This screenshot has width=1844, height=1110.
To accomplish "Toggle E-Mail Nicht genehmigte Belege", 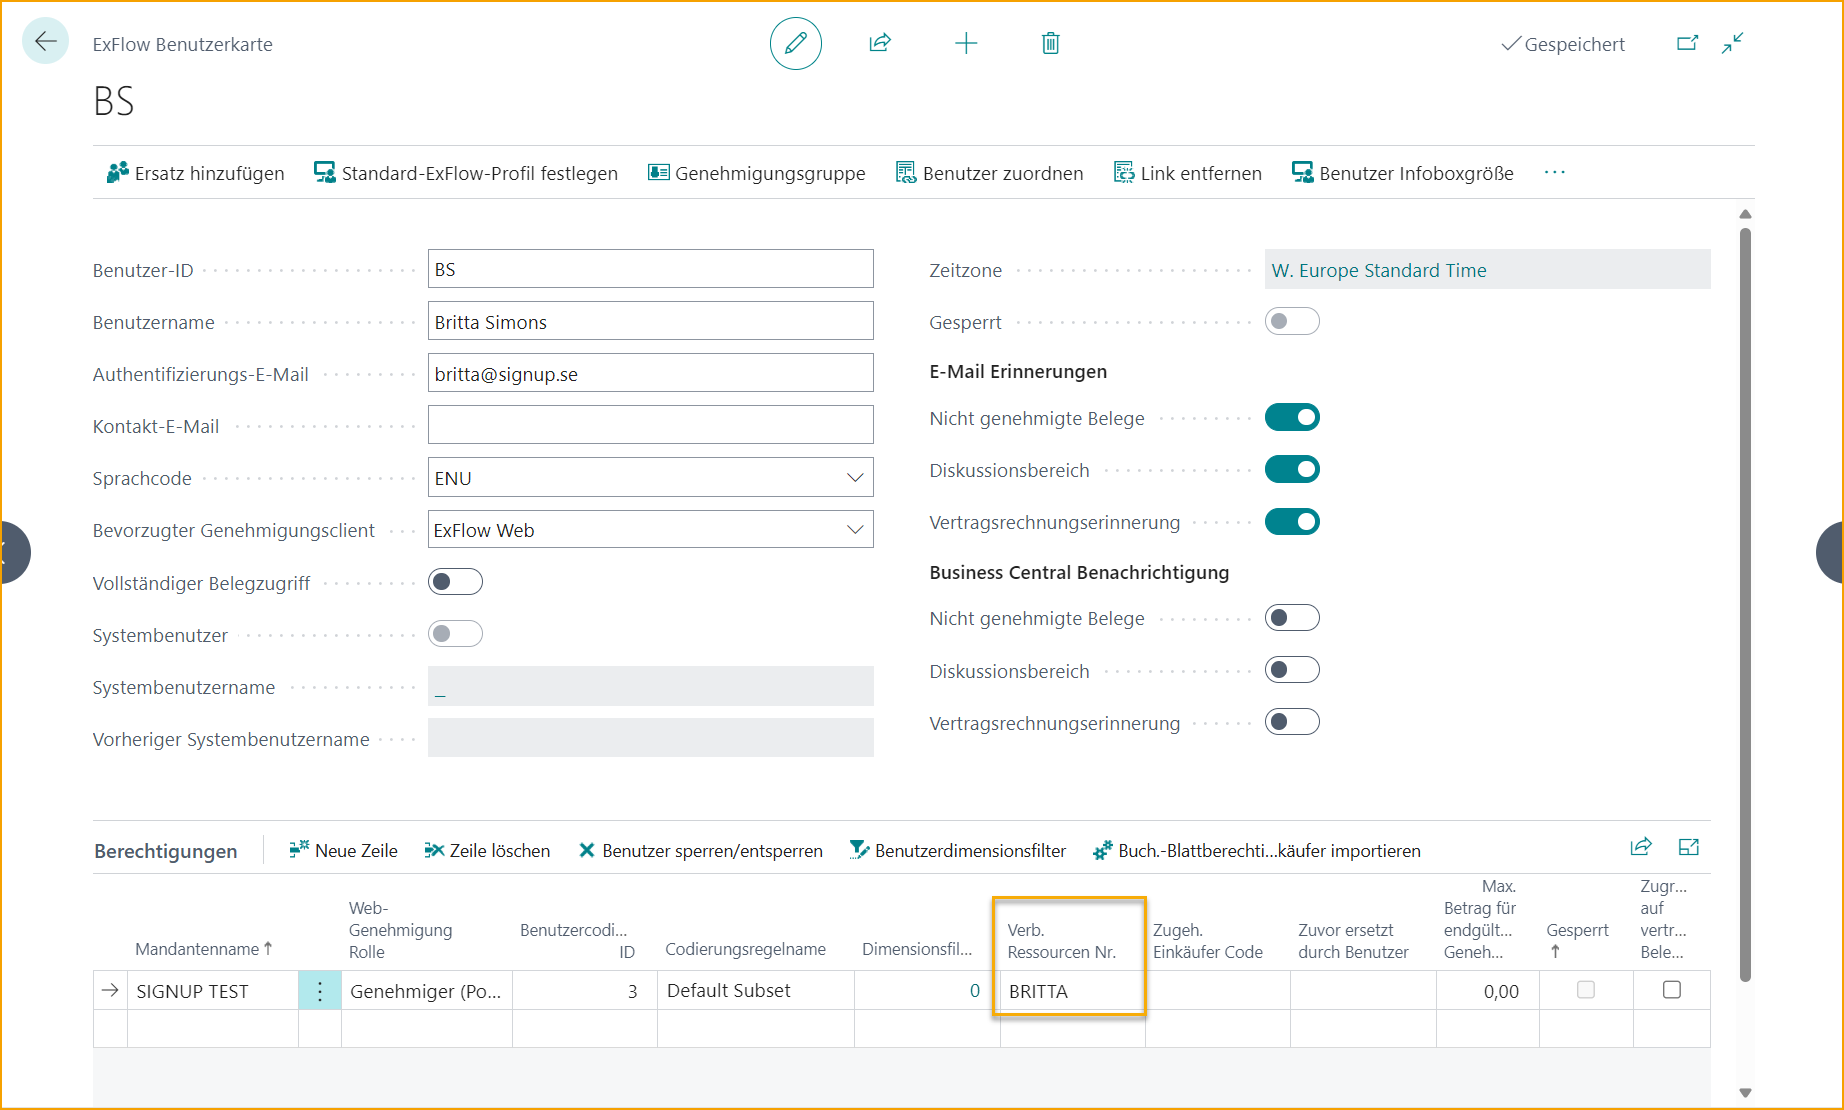I will pyautogui.click(x=1292, y=417).
